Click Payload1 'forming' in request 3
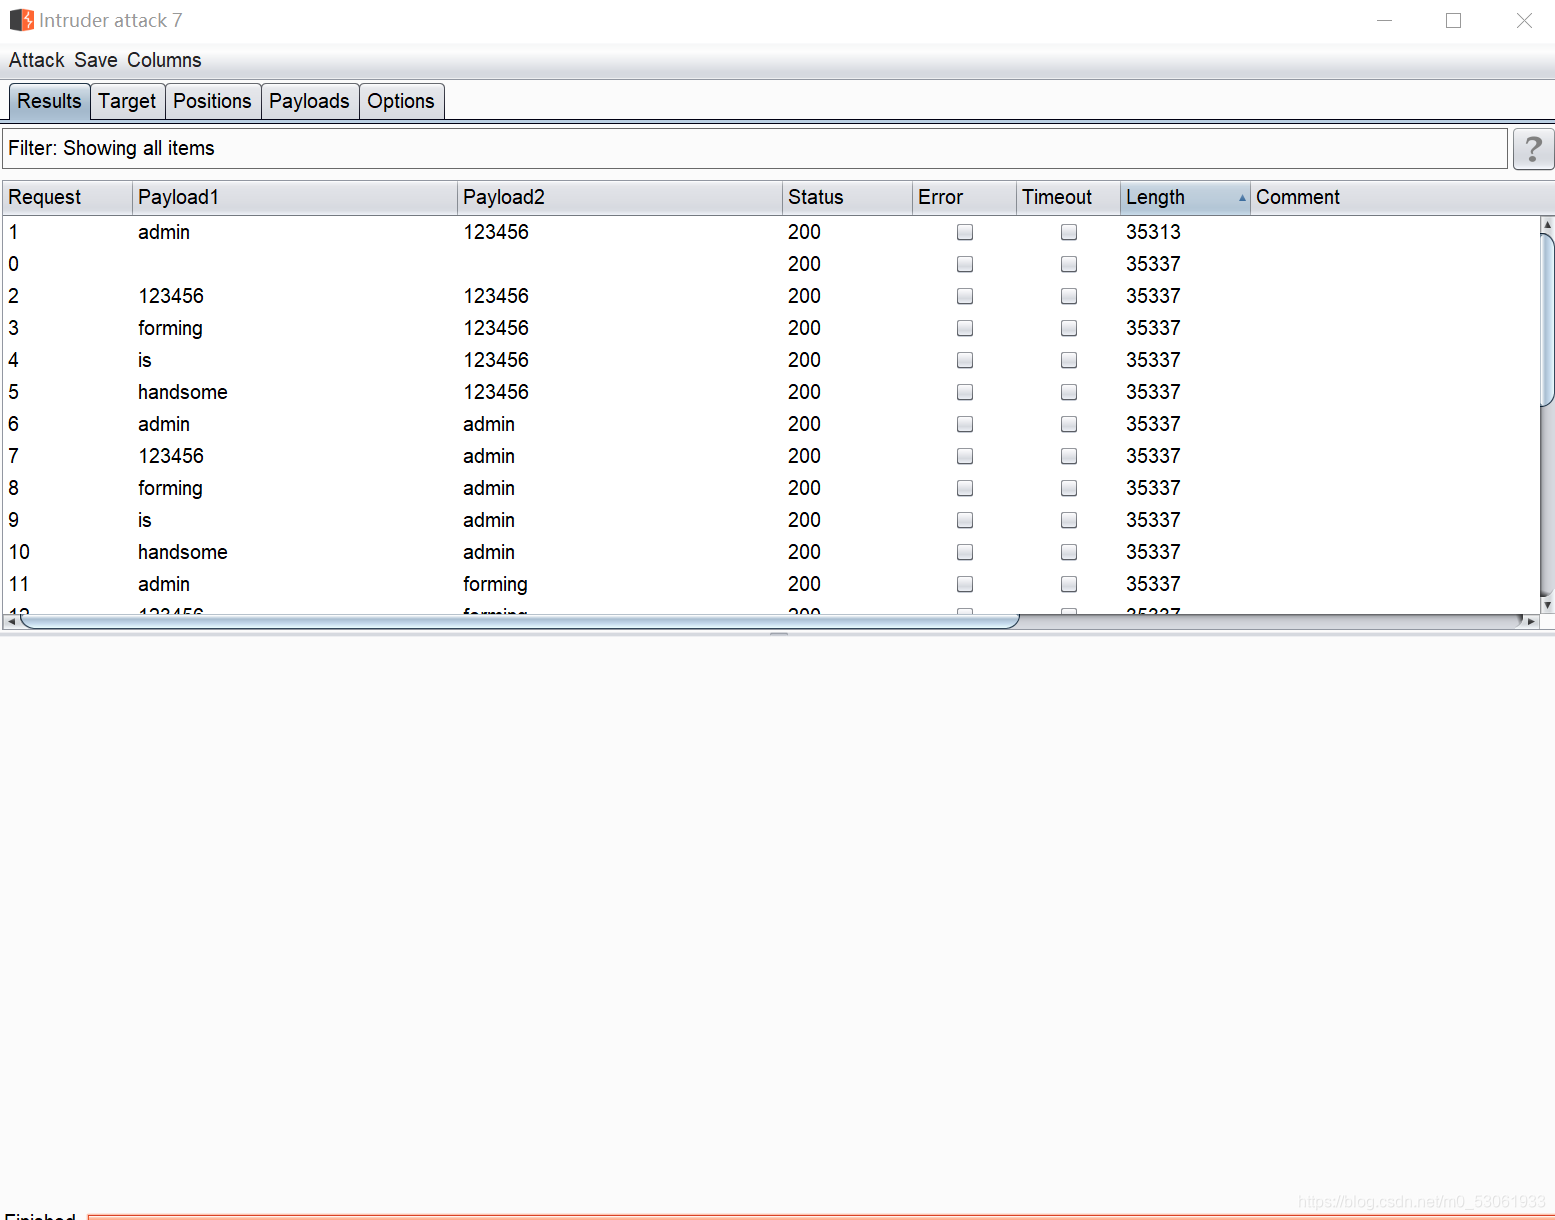Screen dimensions: 1555x1220 coord(170,328)
